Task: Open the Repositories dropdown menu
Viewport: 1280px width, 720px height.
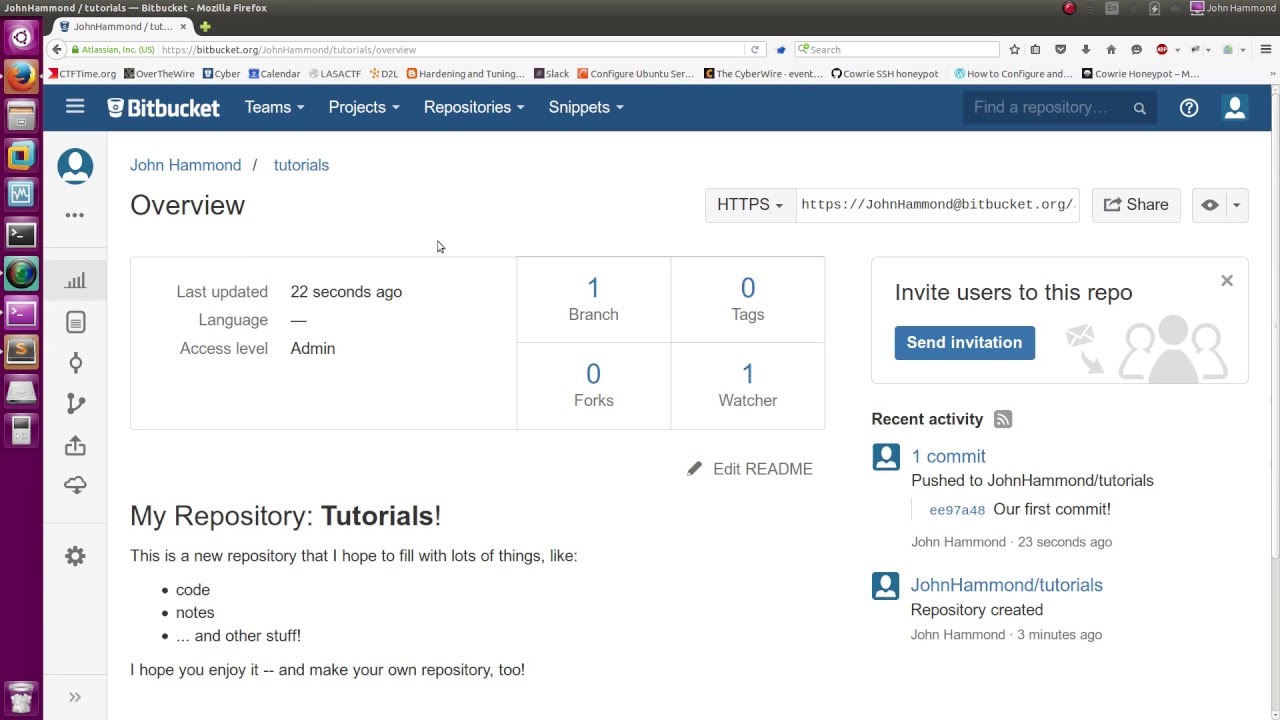Action: [474, 107]
